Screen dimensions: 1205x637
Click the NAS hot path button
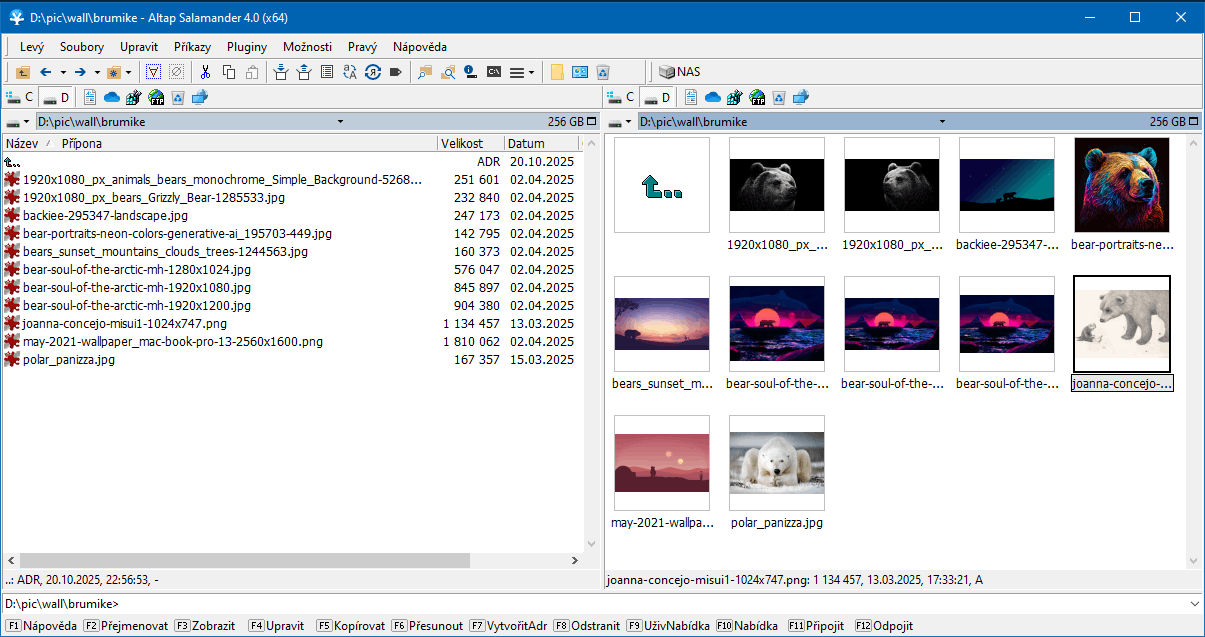coord(680,72)
